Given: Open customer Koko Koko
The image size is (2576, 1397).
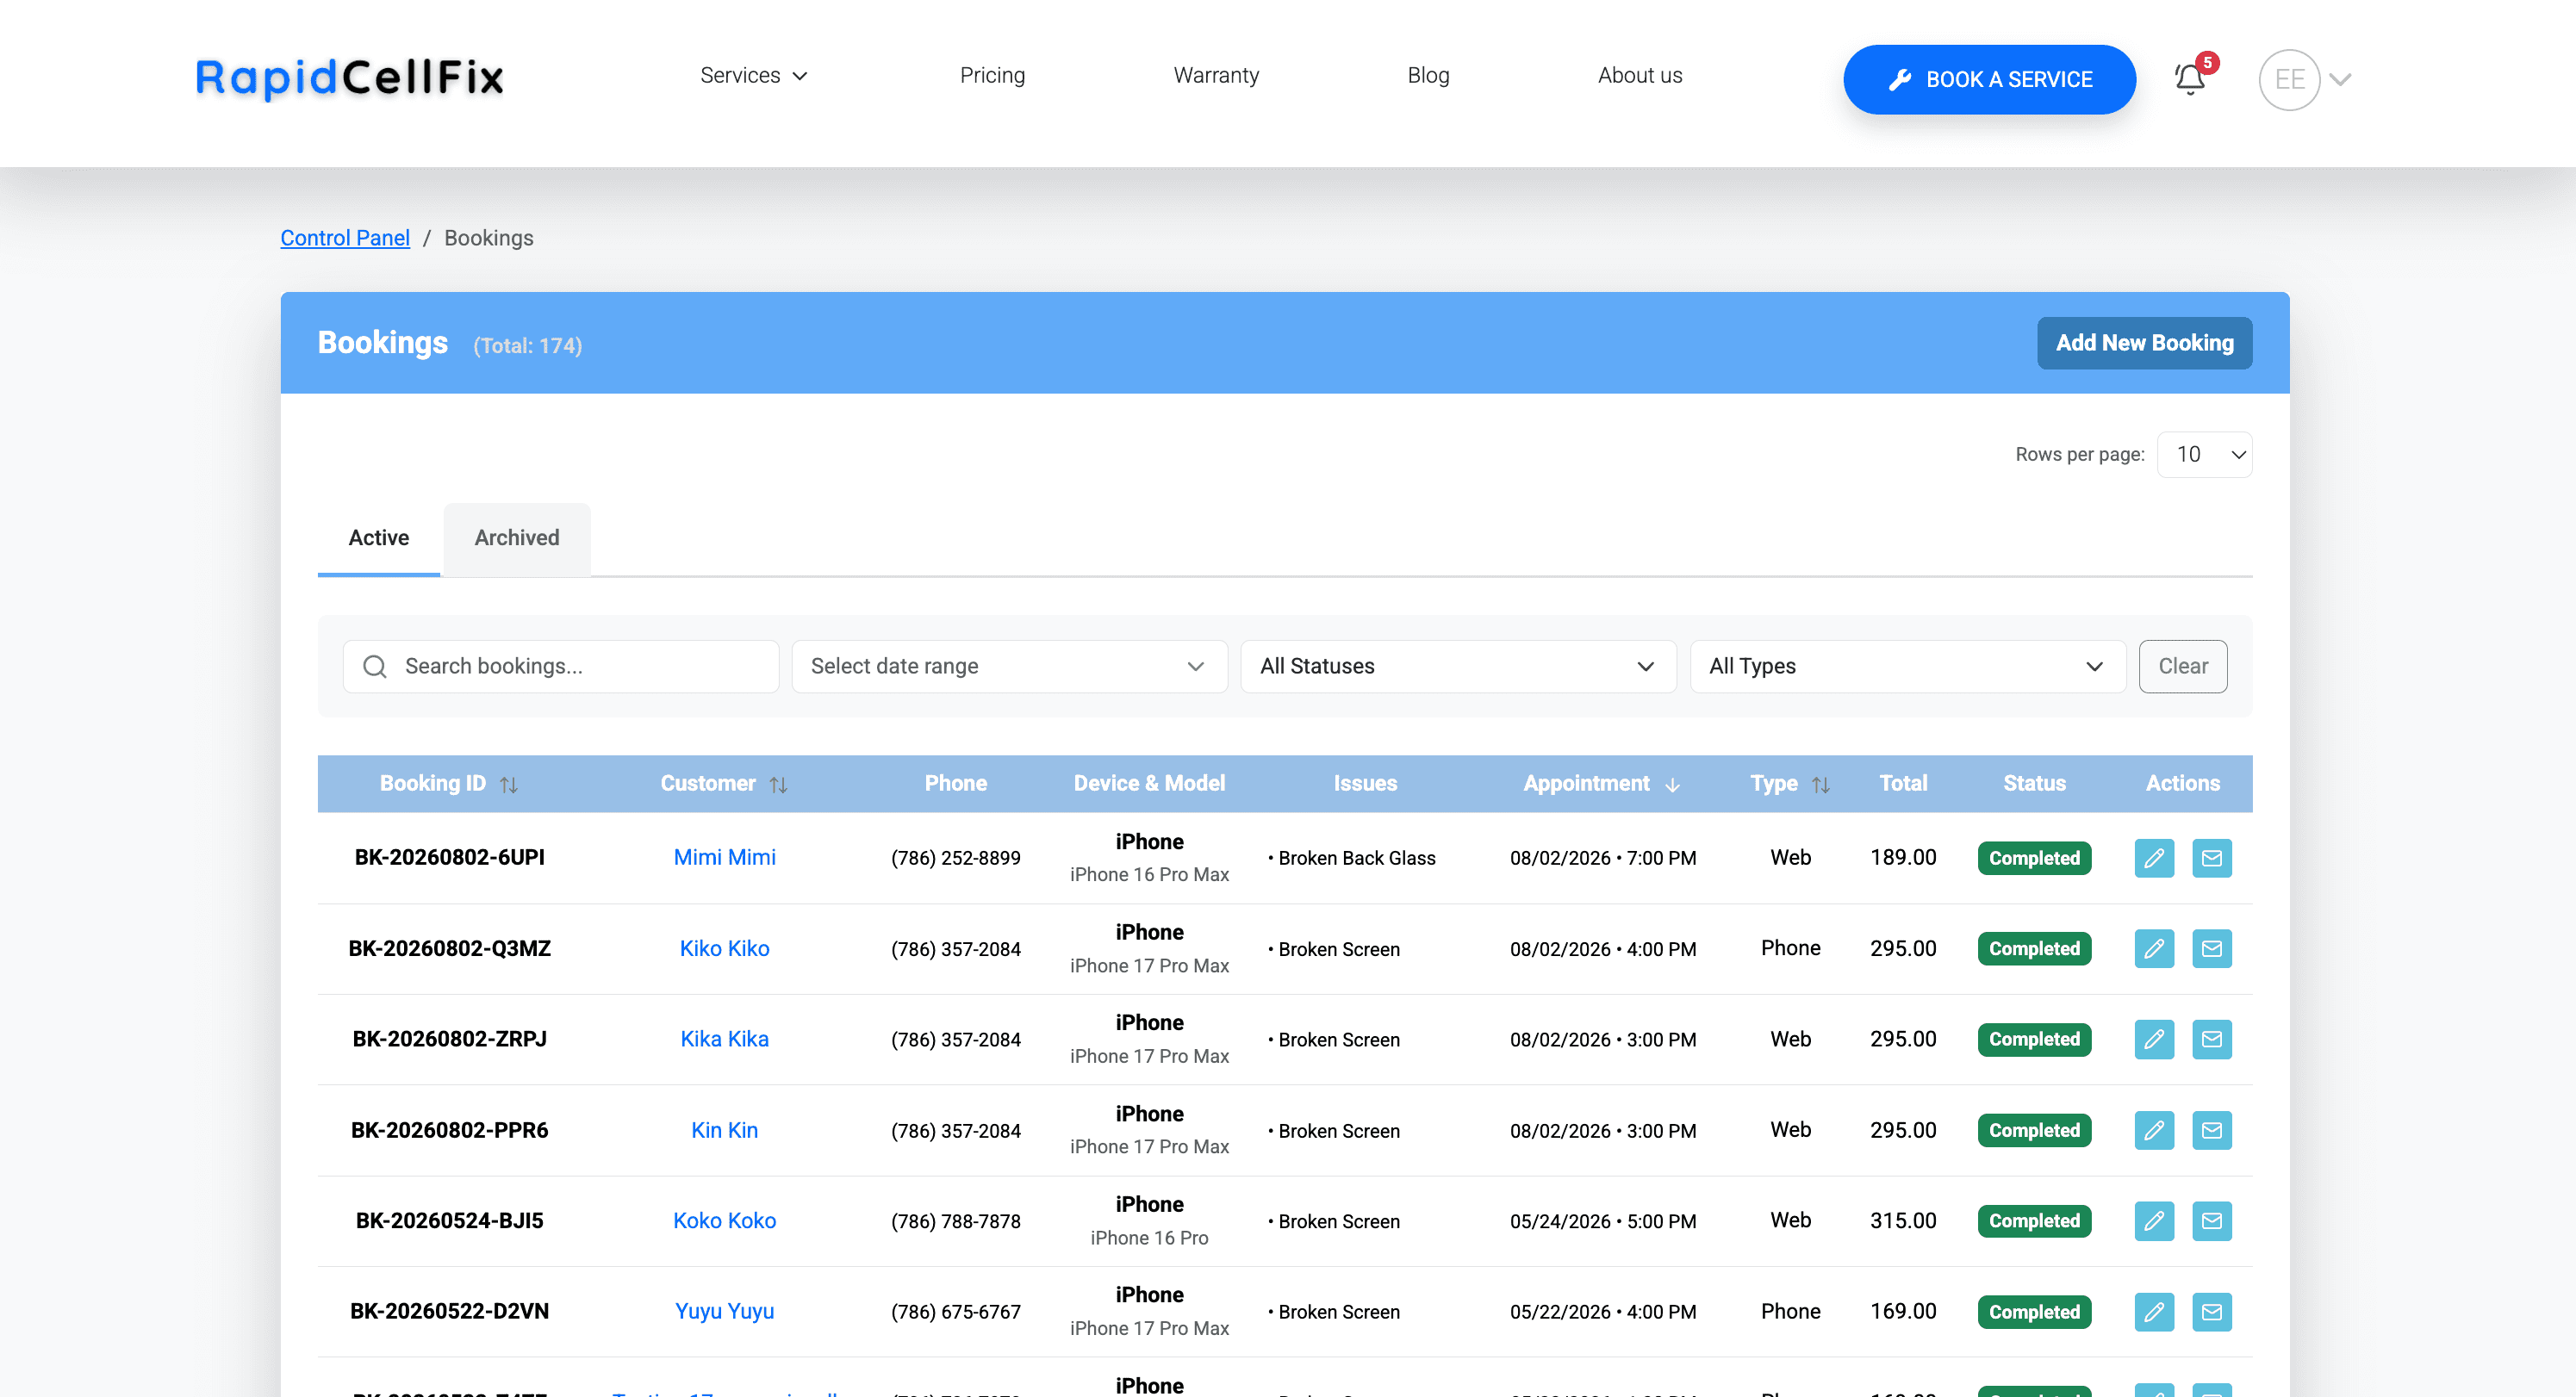Looking at the screenshot, I should pyautogui.click(x=724, y=1221).
